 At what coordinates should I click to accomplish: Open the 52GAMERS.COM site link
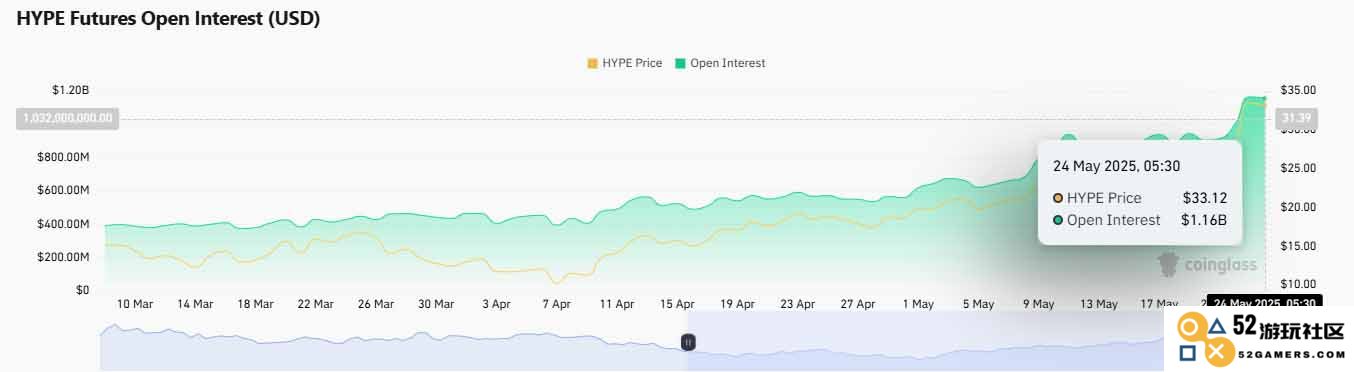pos(1289,355)
